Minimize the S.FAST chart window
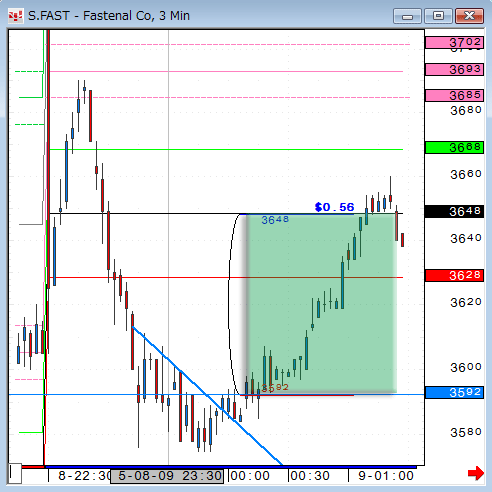The width and height of the screenshot is (492, 492). pyautogui.click(x=407, y=16)
